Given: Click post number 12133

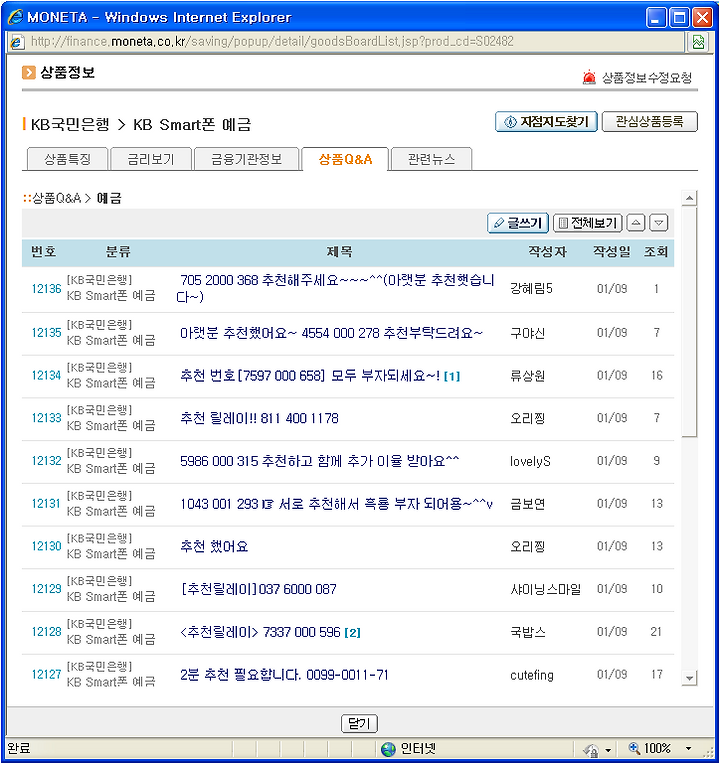Looking at the screenshot, I should point(46,418).
